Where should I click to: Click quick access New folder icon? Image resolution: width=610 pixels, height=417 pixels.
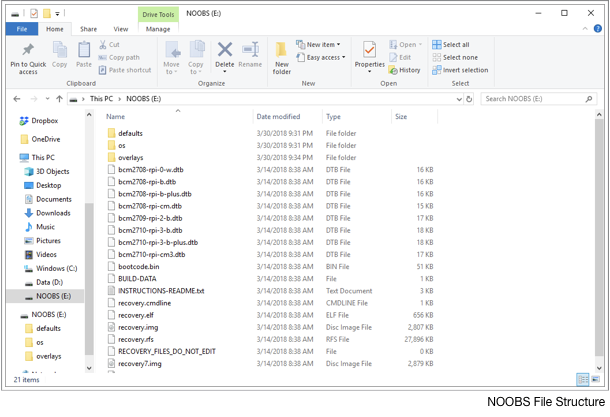(47, 14)
